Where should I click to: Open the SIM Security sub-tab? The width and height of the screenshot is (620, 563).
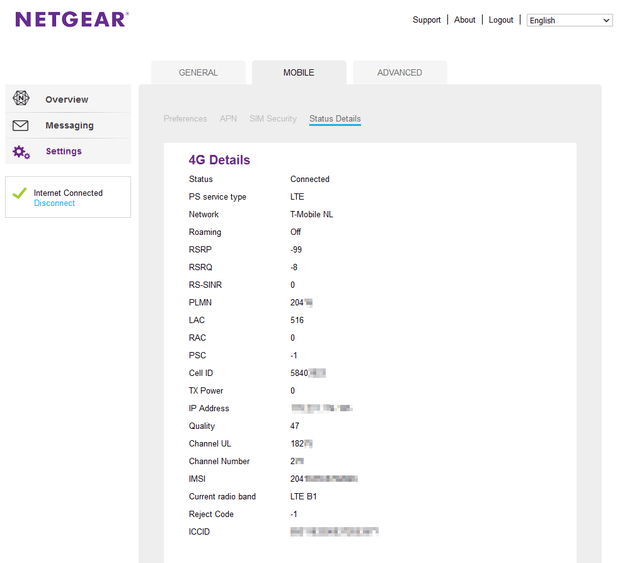point(273,119)
